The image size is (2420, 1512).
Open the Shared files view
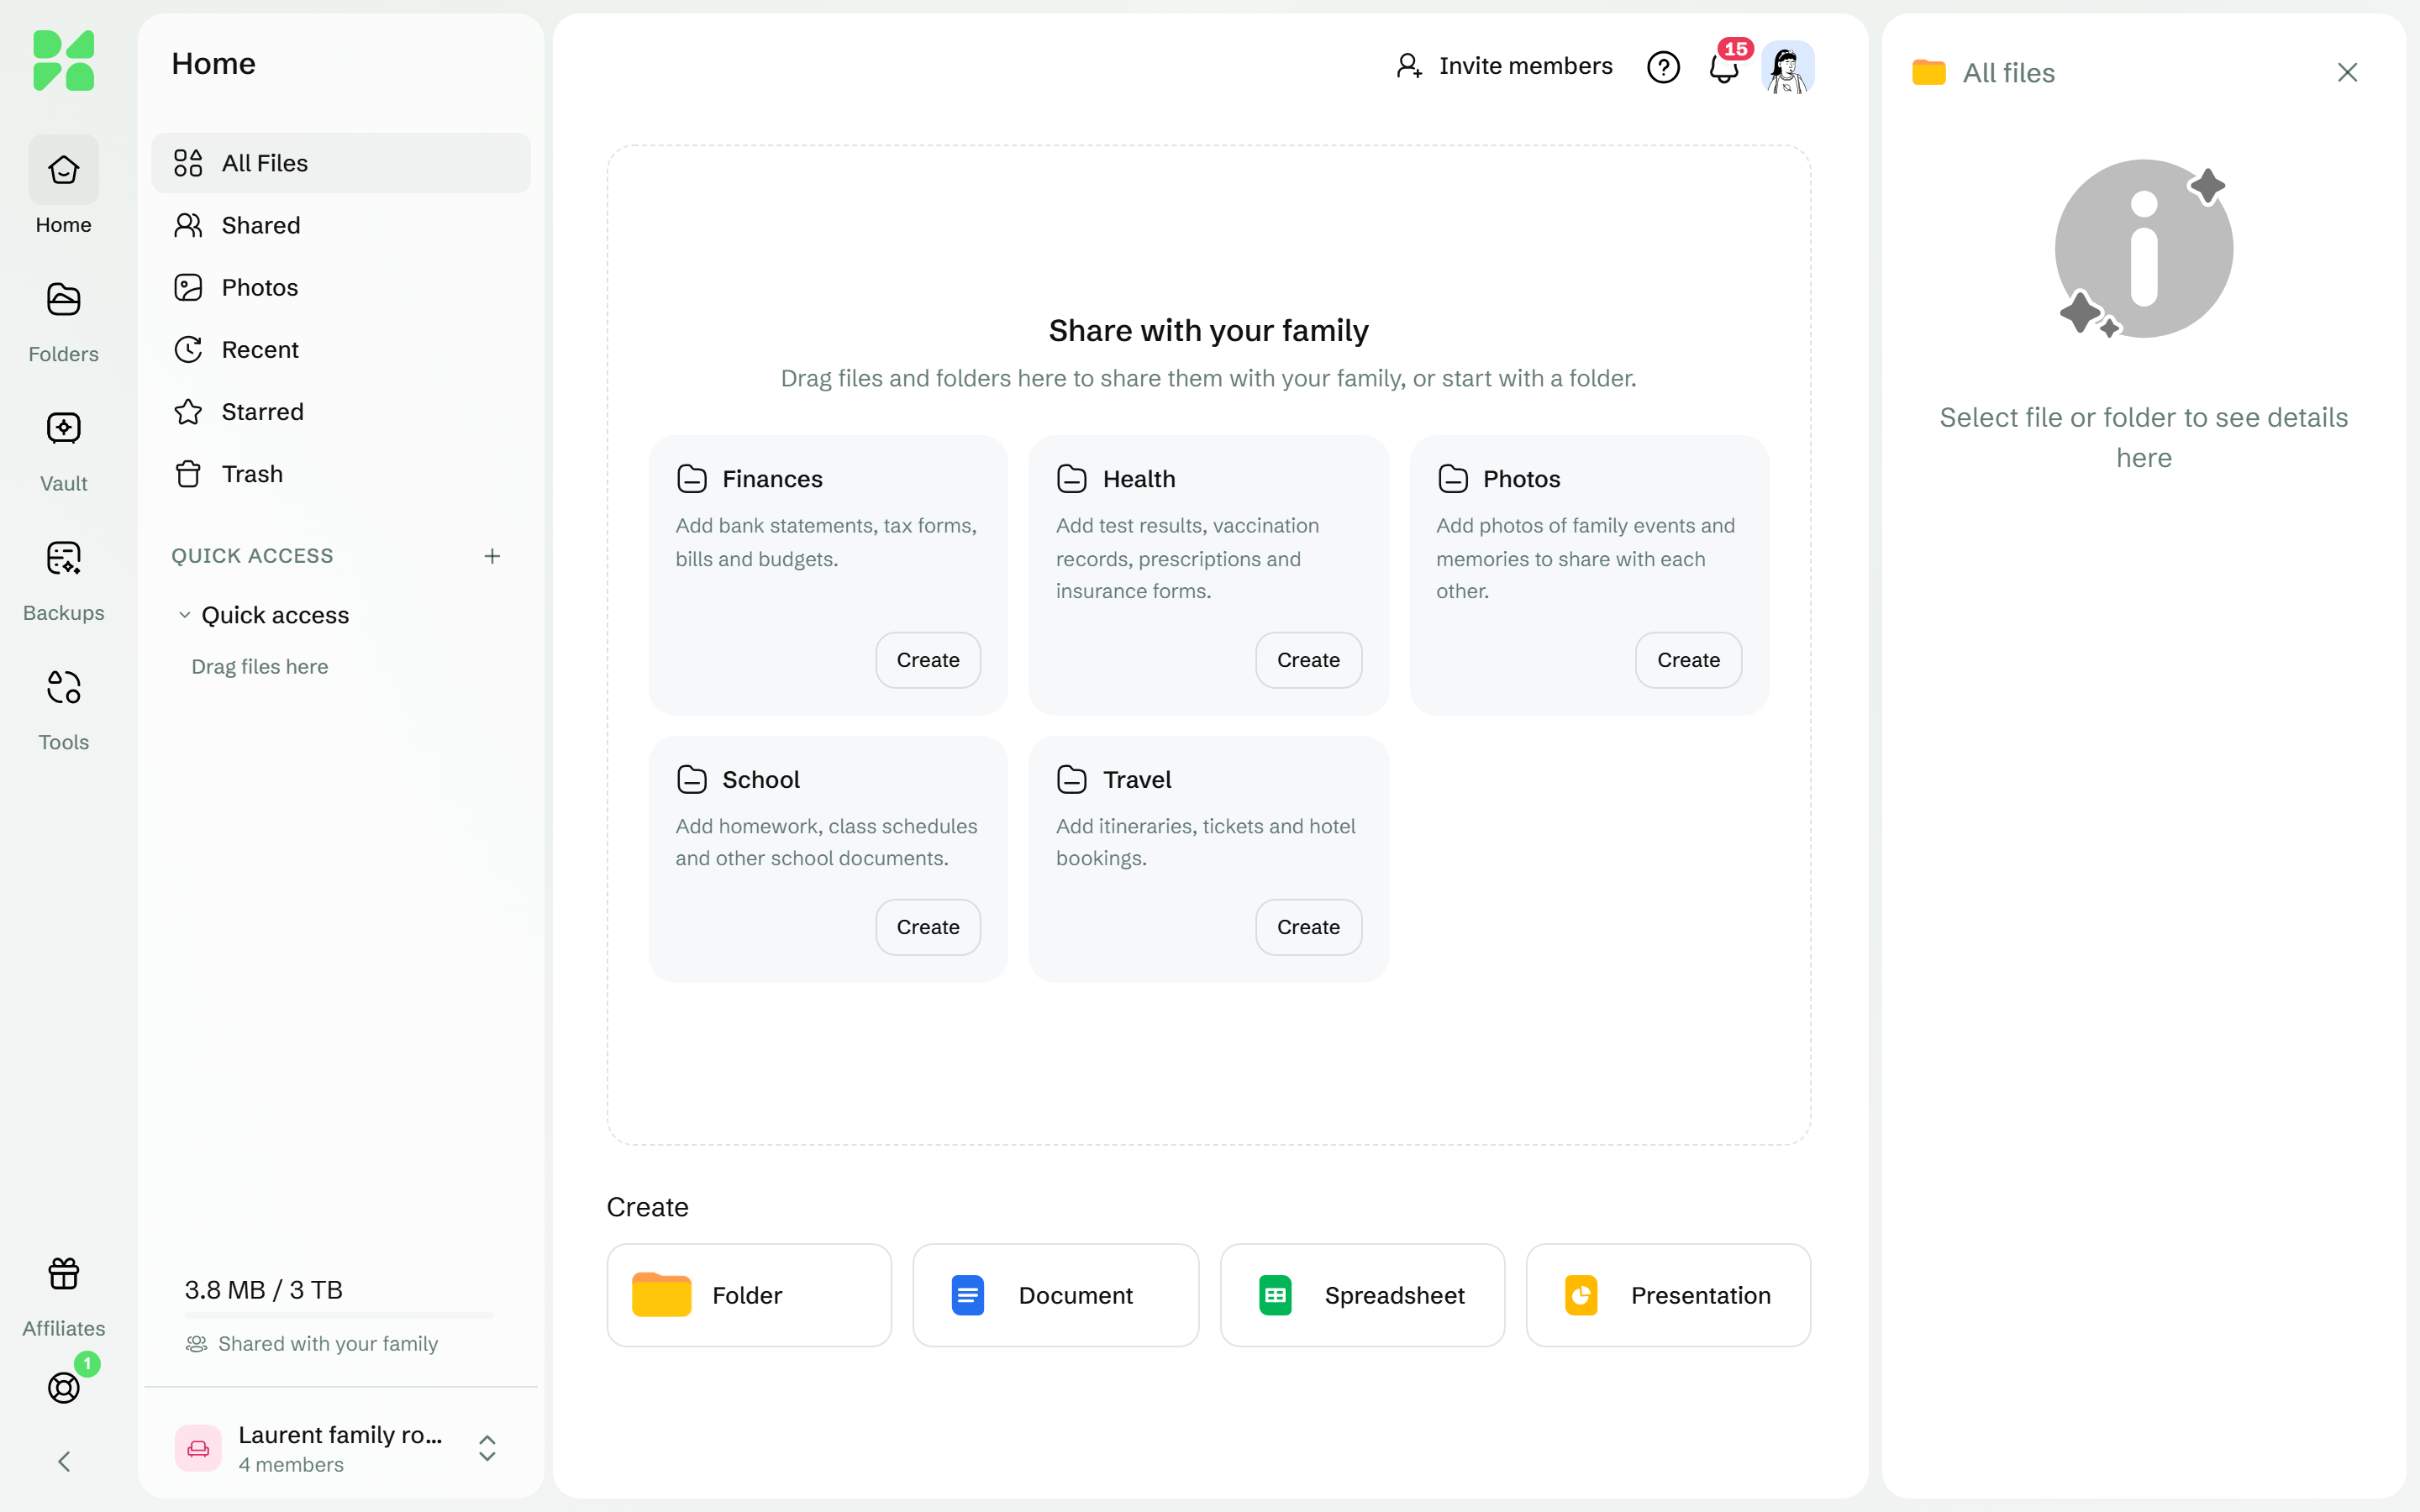(341, 225)
